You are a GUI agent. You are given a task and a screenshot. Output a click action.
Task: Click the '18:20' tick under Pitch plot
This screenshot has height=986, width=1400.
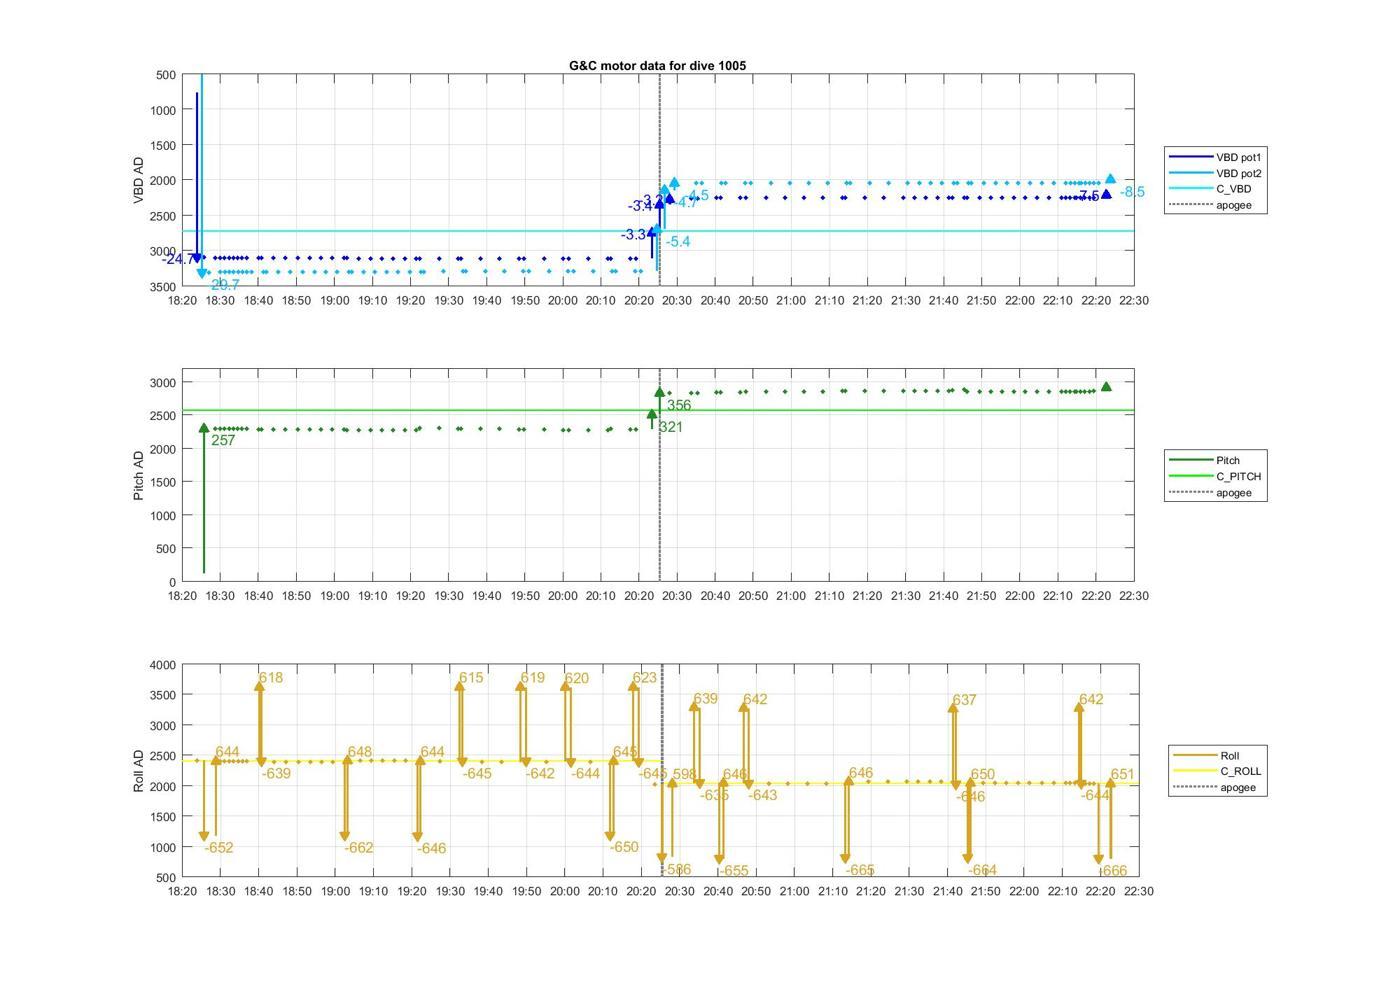pyautogui.click(x=182, y=595)
